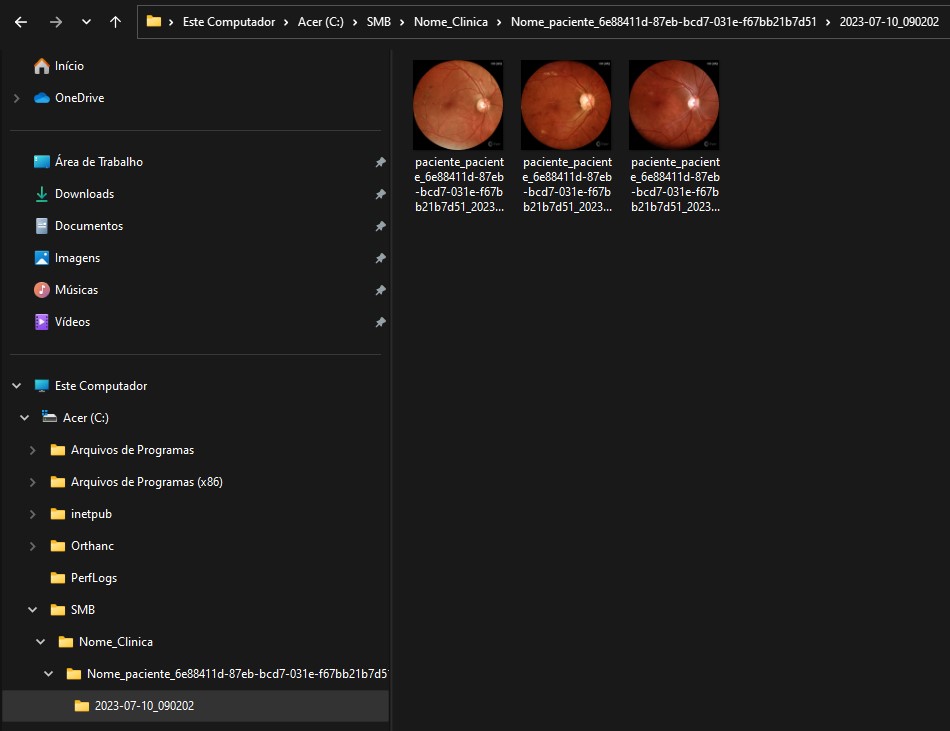The width and height of the screenshot is (950, 731).
Task: Expand the Orthanc folder node
Action: (x=33, y=546)
